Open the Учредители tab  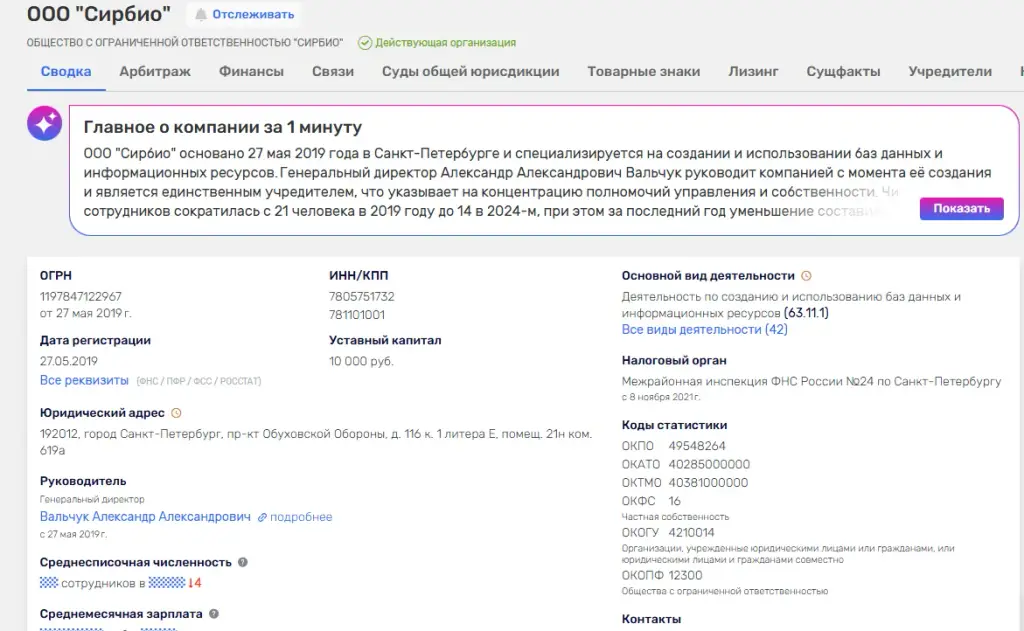950,72
